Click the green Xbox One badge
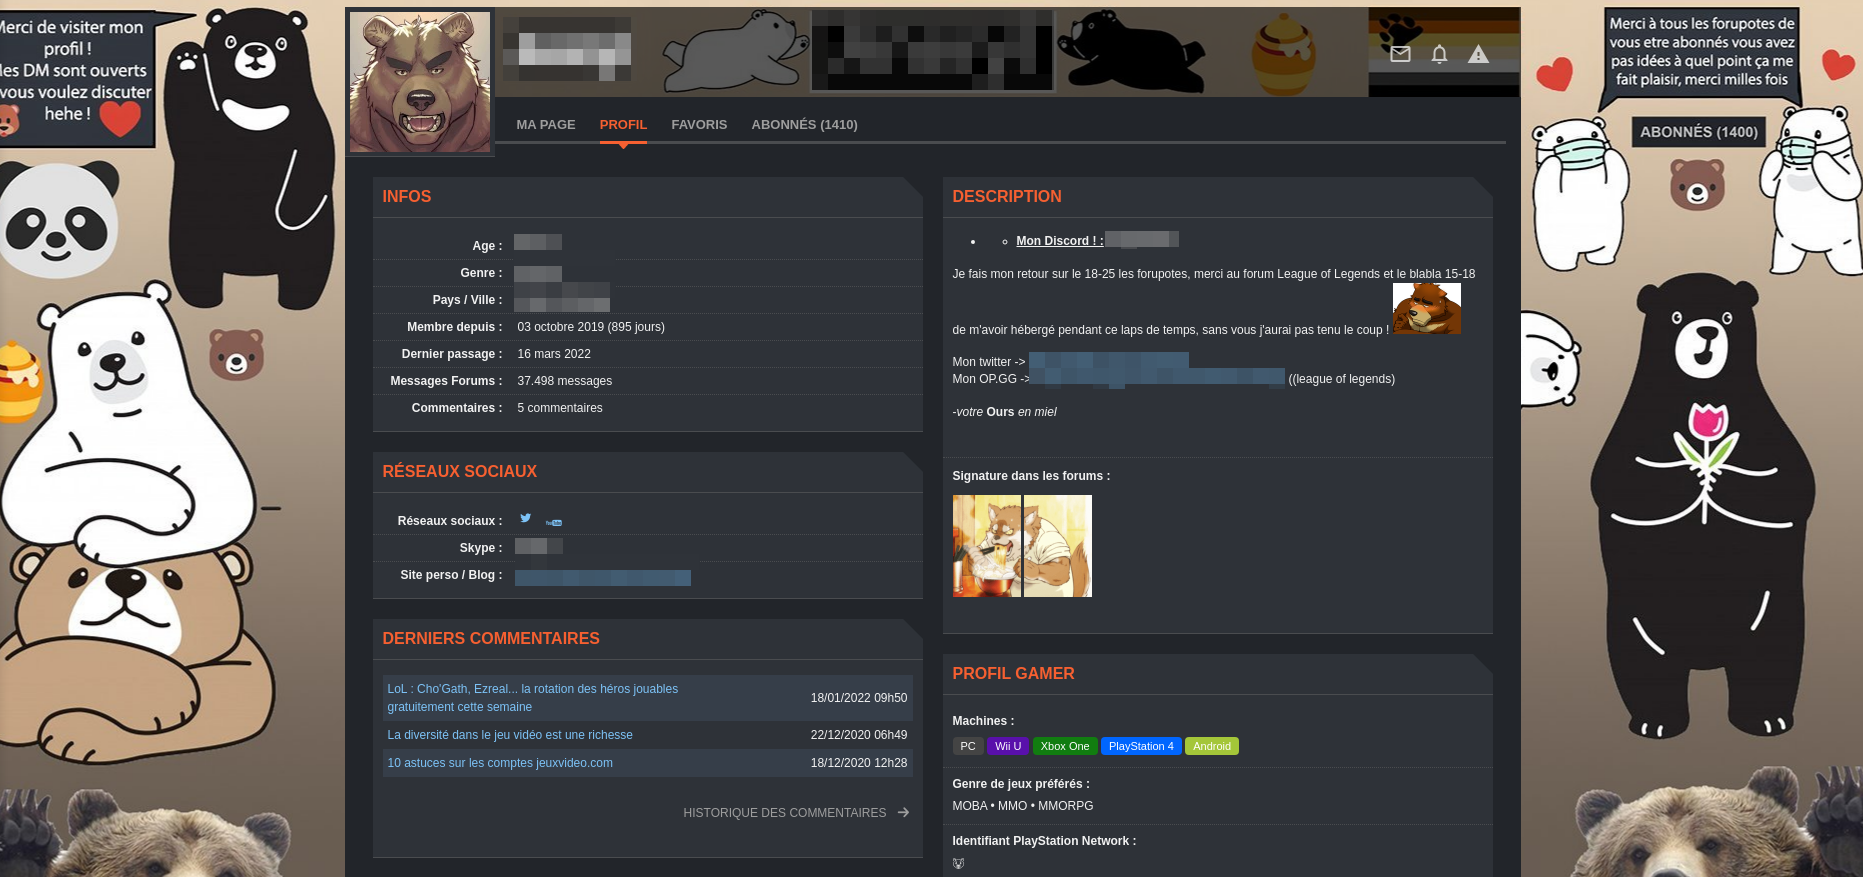The height and width of the screenshot is (877, 1863). coord(1064,746)
